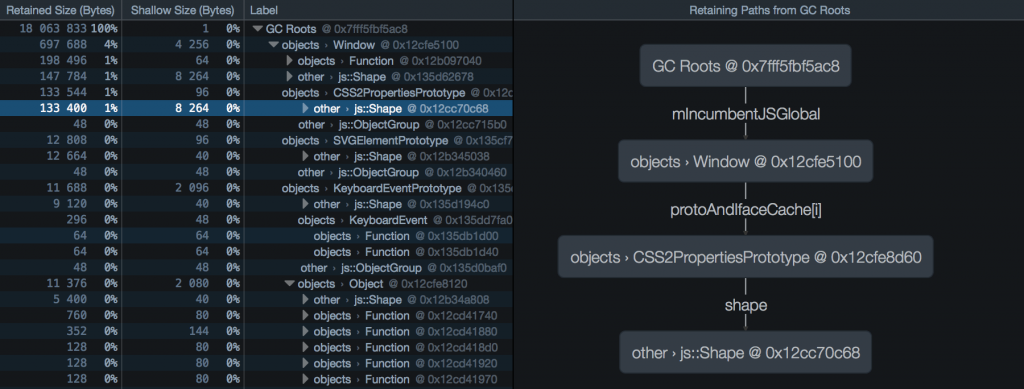The height and width of the screenshot is (389, 1024).
Task: Collapse the Object @ 0x12cfe8120 triangle
Action: tap(289, 284)
